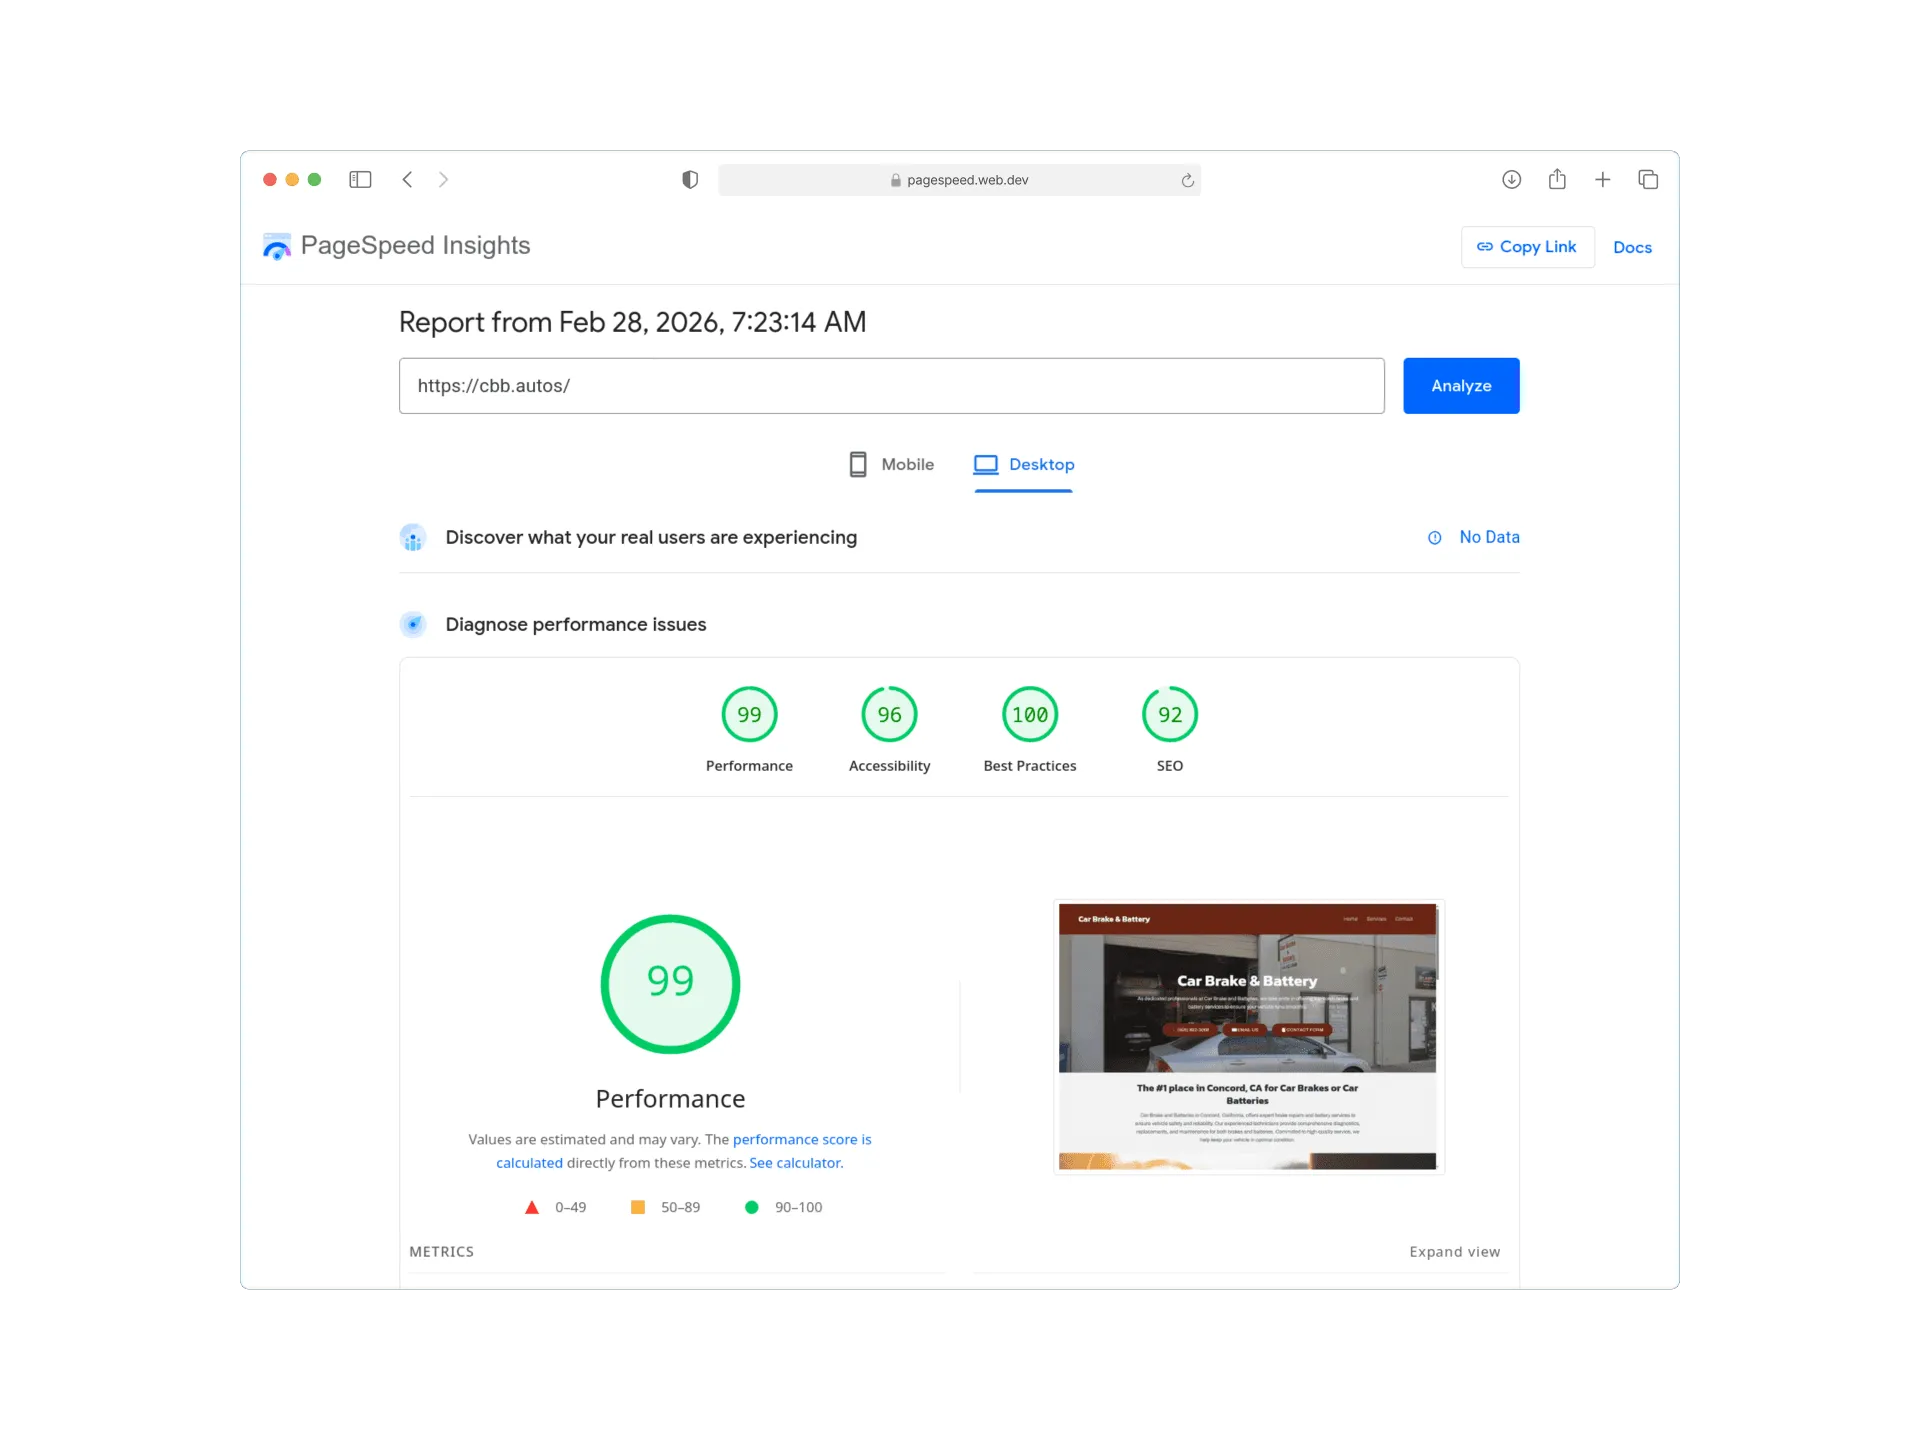Open the See calculator link
The image size is (1920, 1440).
(x=796, y=1163)
